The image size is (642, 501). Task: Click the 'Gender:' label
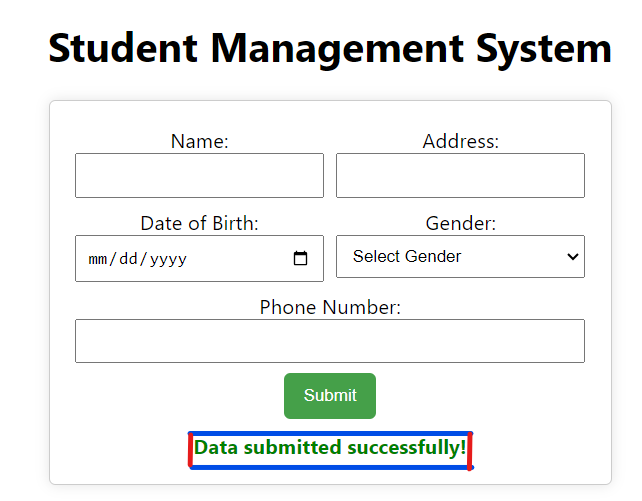tap(460, 224)
